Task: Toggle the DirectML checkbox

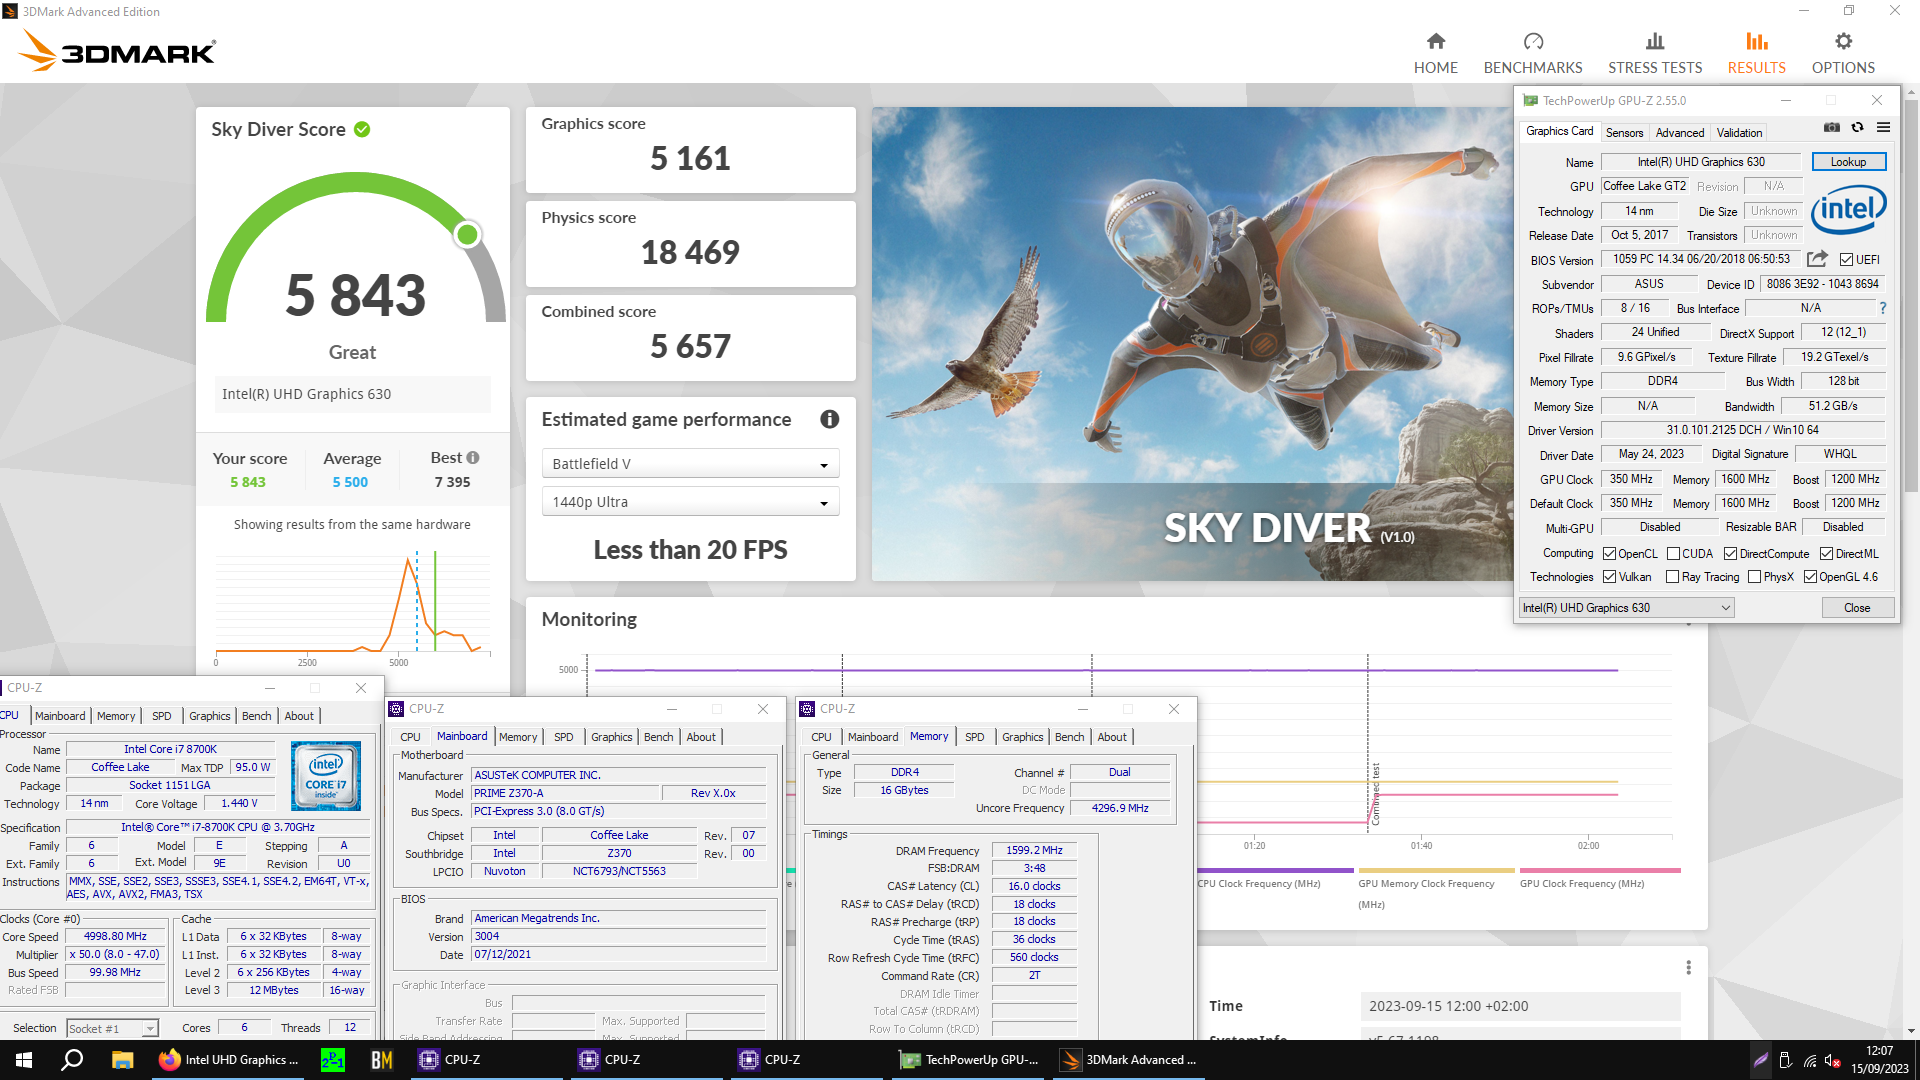Action: [1826, 554]
